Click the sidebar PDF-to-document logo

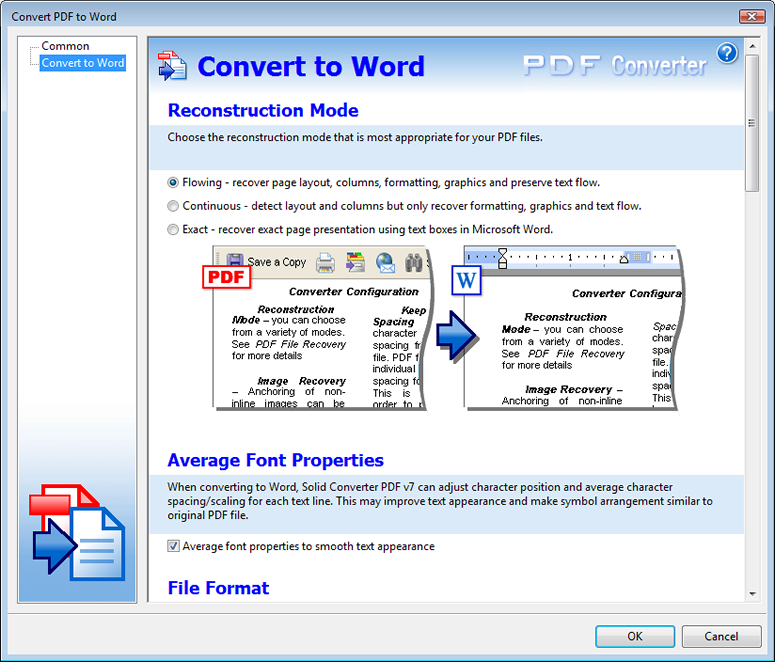click(x=78, y=532)
